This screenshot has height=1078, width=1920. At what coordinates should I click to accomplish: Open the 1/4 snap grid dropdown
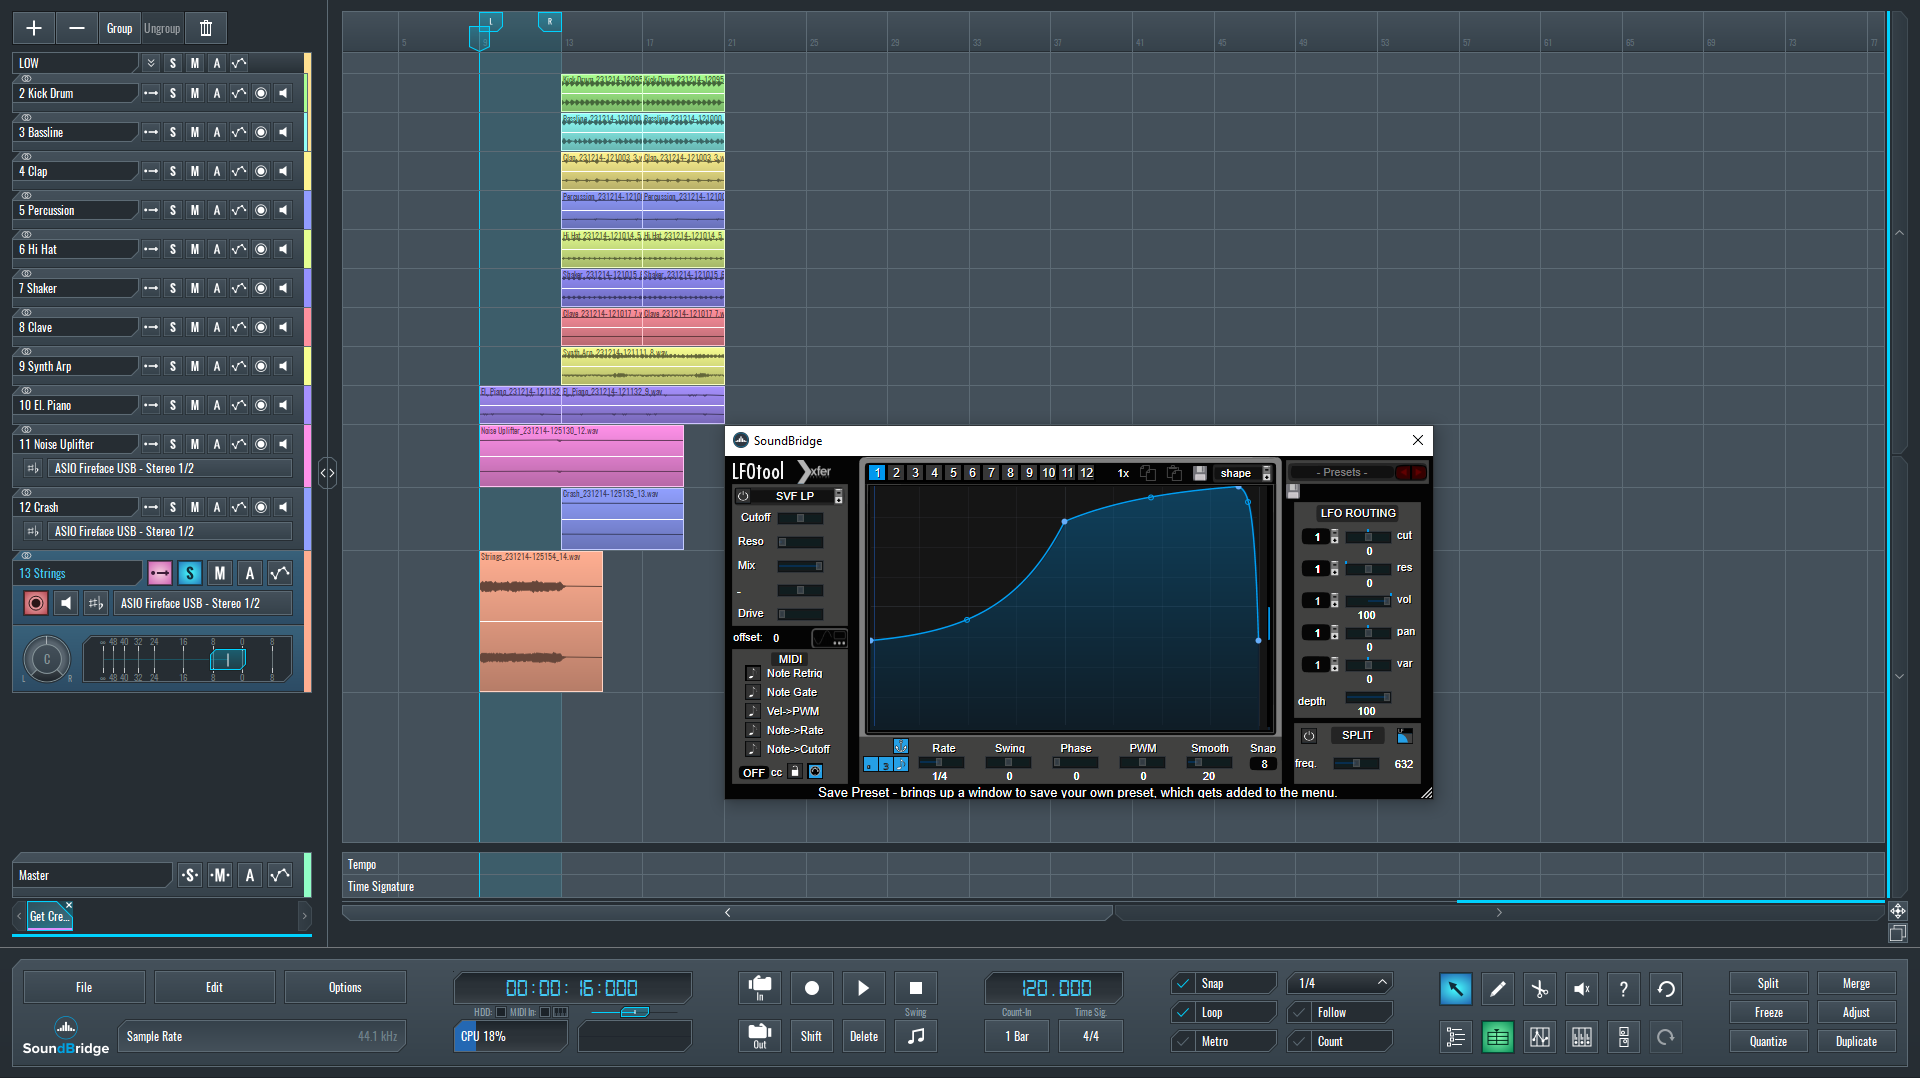click(1340, 984)
